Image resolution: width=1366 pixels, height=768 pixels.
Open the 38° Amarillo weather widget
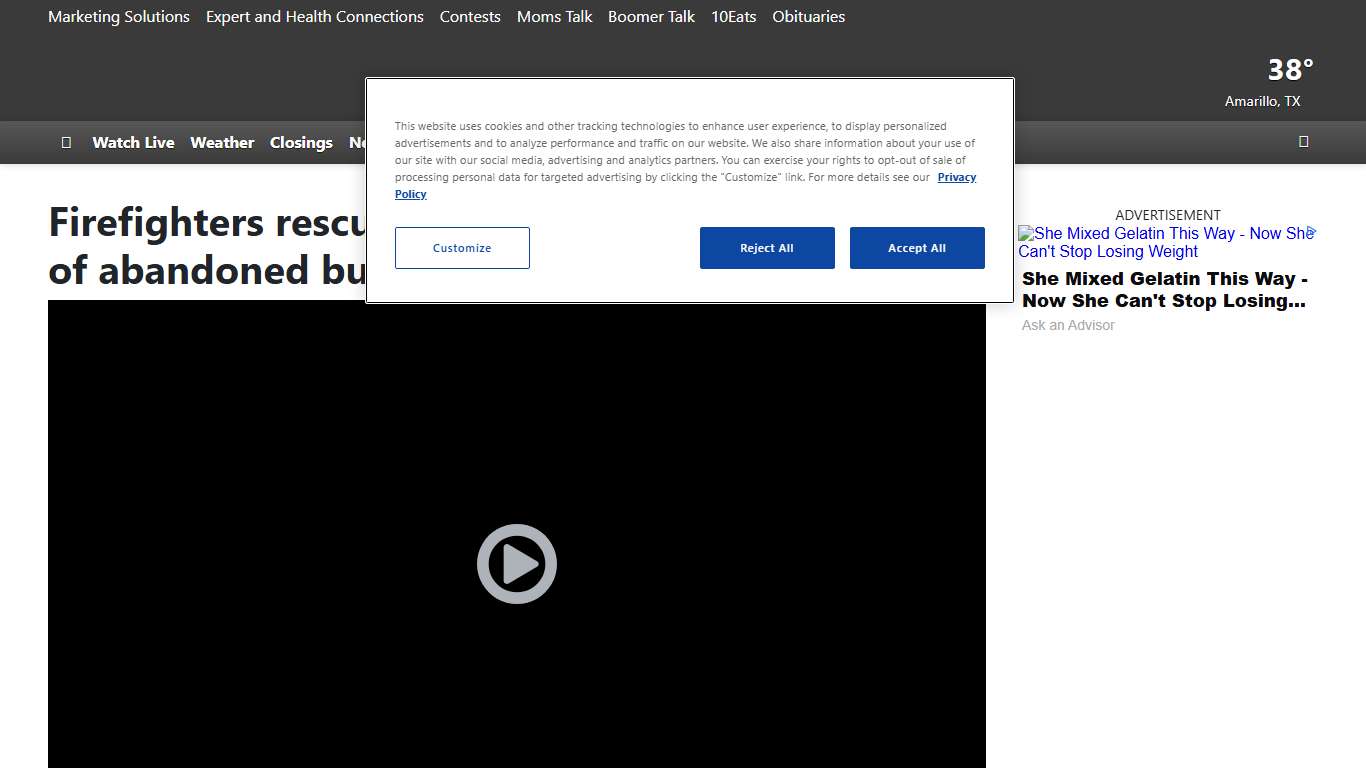click(x=1268, y=82)
